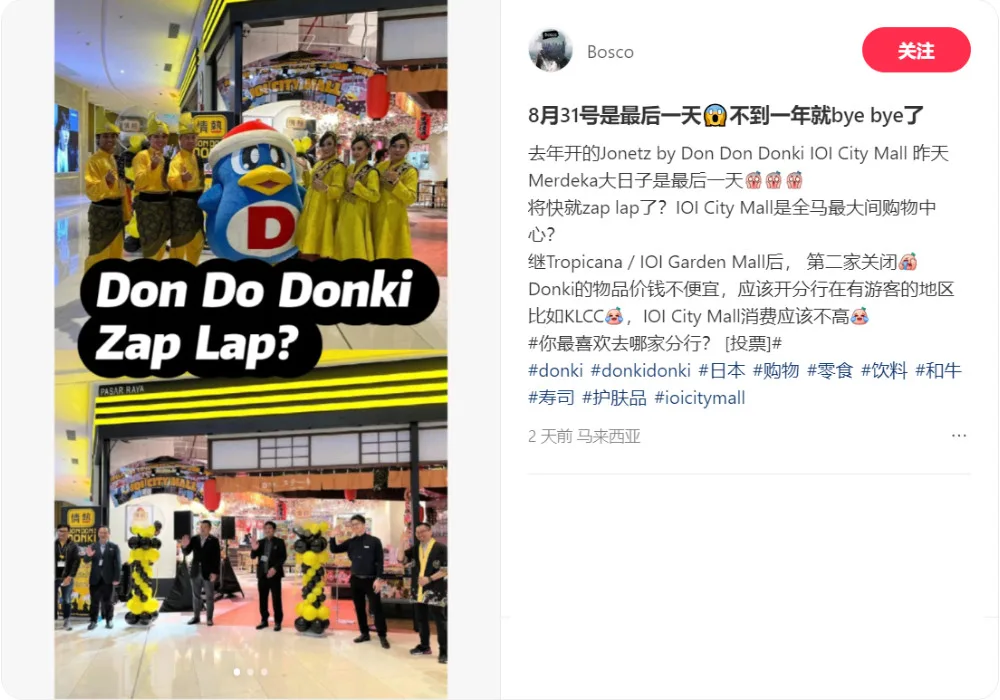The width and height of the screenshot is (1000, 700).
Task: Open the #donki hashtag
Action: tap(555, 370)
